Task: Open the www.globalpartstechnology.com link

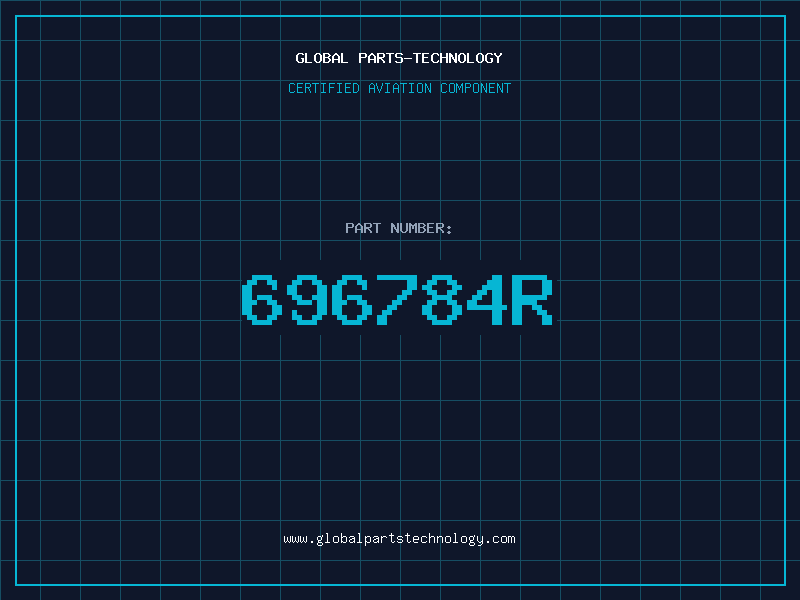Action: click(x=399, y=539)
